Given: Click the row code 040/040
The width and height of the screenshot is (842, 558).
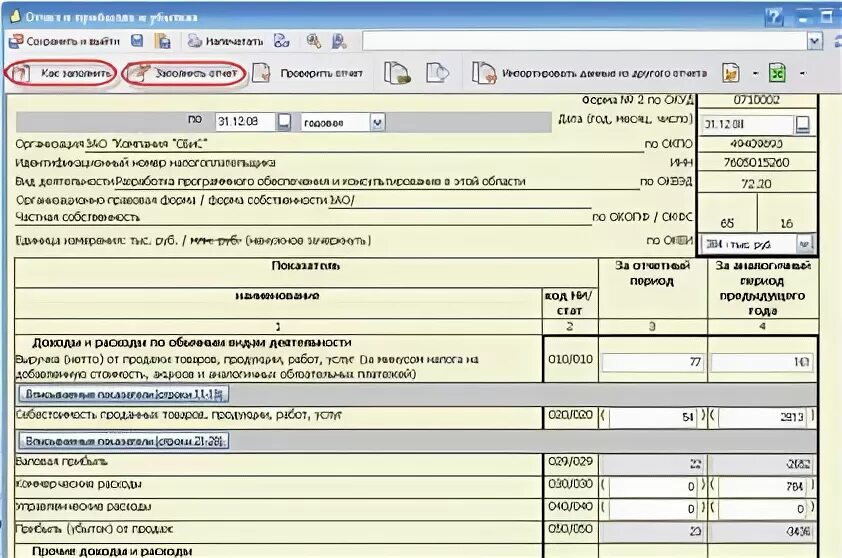Looking at the screenshot, I should click(570, 506).
